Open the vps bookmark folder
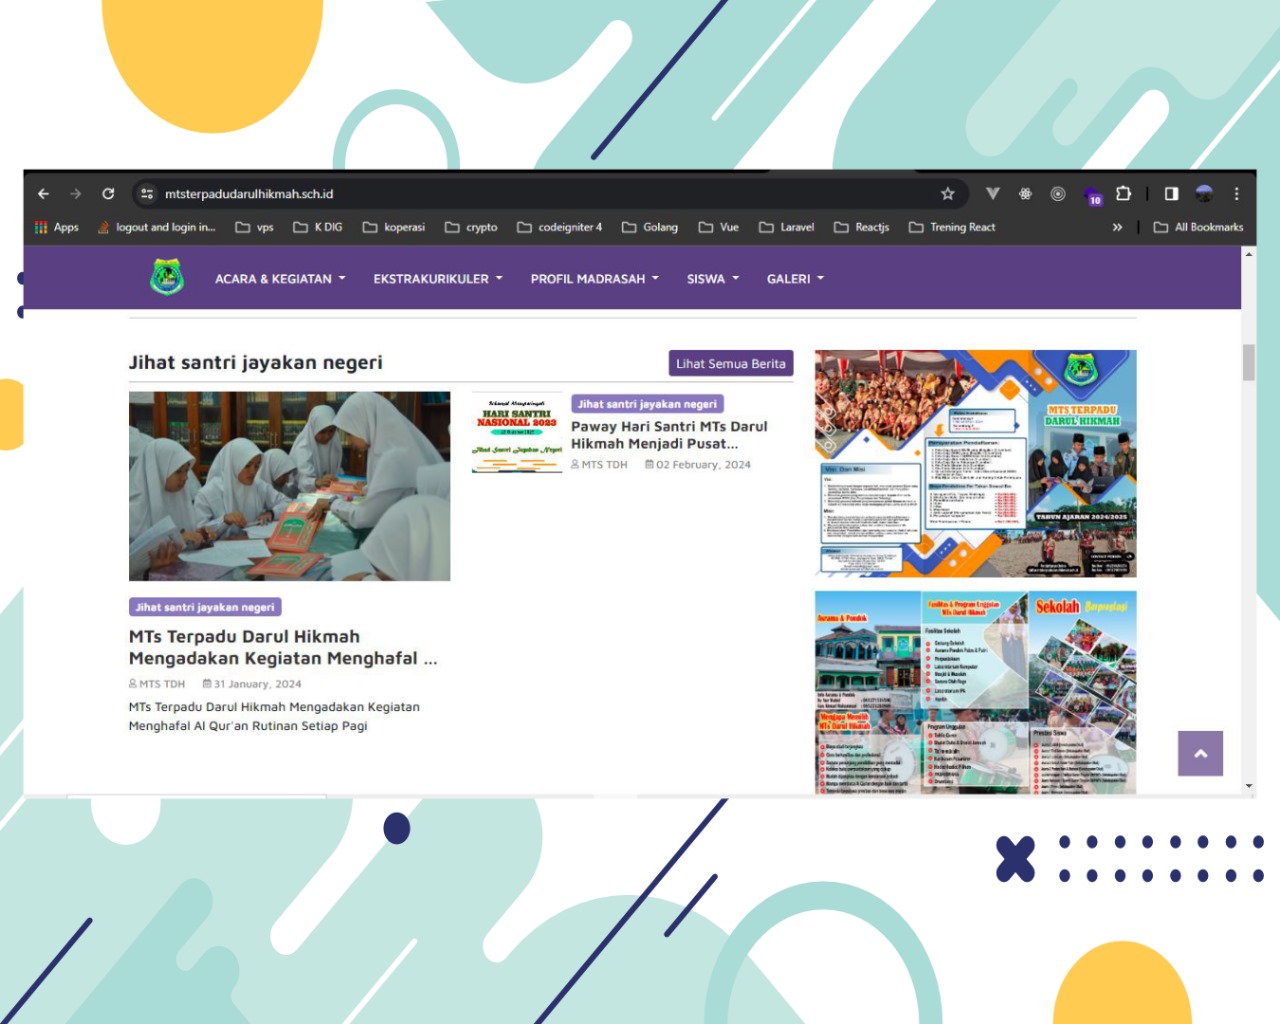 click(254, 227)
